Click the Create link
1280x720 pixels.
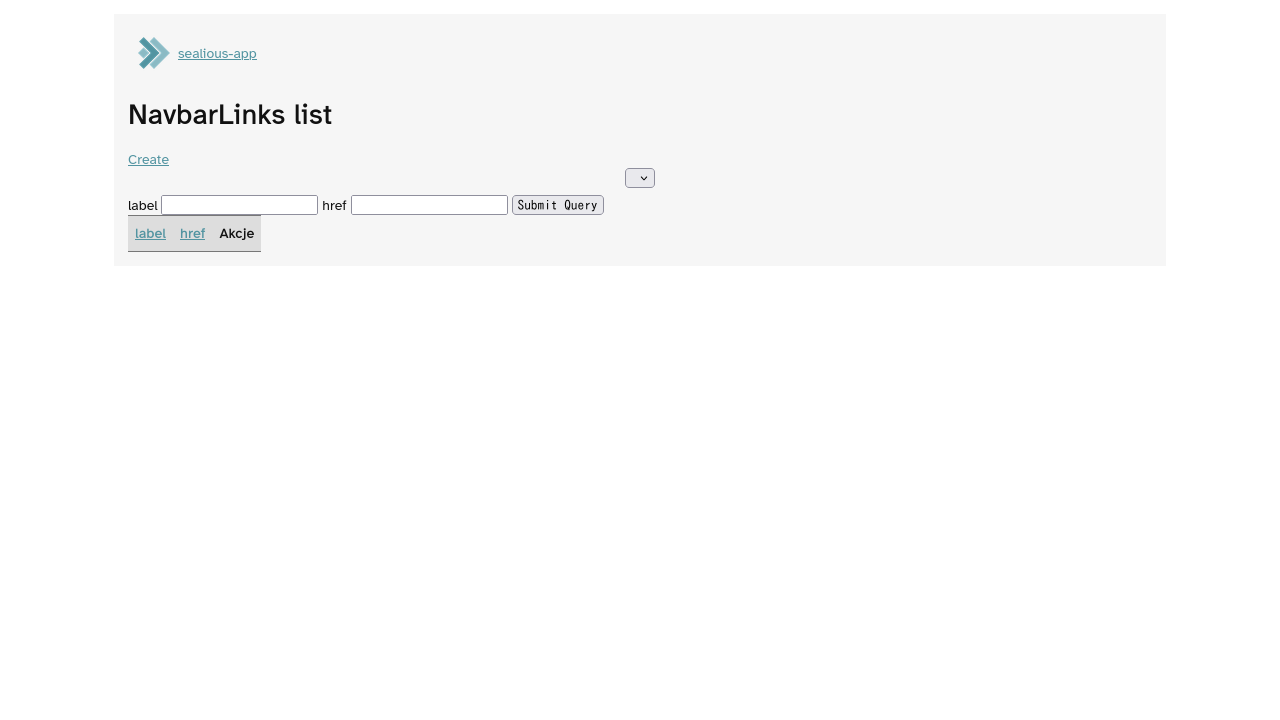tap(148, 160)
